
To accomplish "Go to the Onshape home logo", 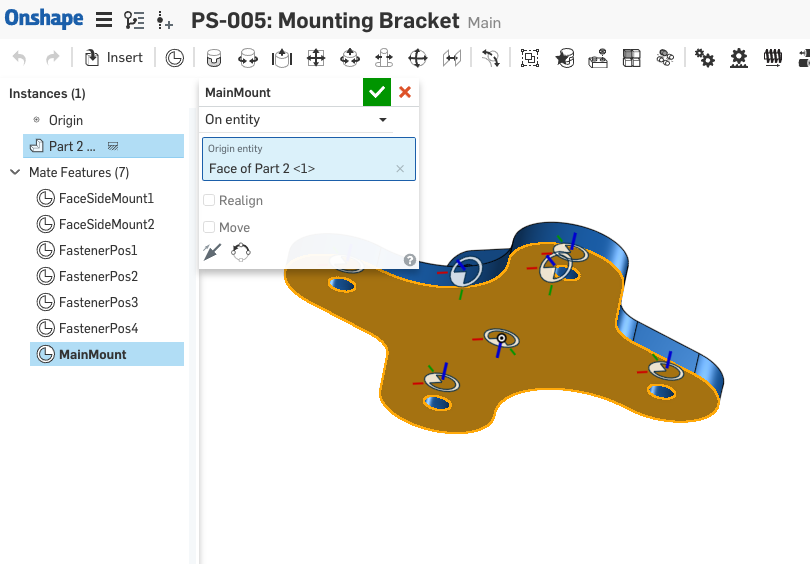I will (x=44, y=19).
